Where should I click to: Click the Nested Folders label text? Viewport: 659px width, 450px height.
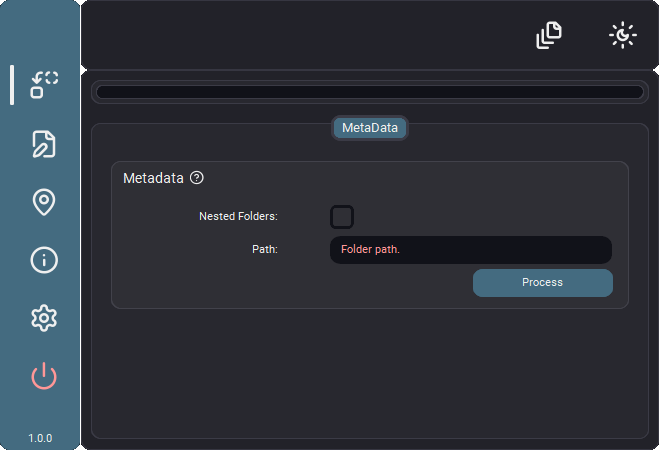tap(238, 216)
